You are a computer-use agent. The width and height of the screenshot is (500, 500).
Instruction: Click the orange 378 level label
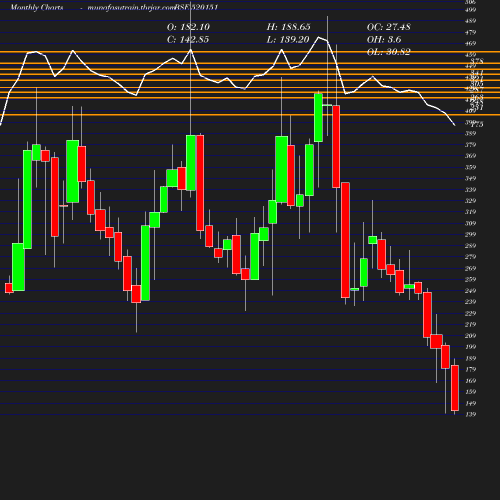477,61
